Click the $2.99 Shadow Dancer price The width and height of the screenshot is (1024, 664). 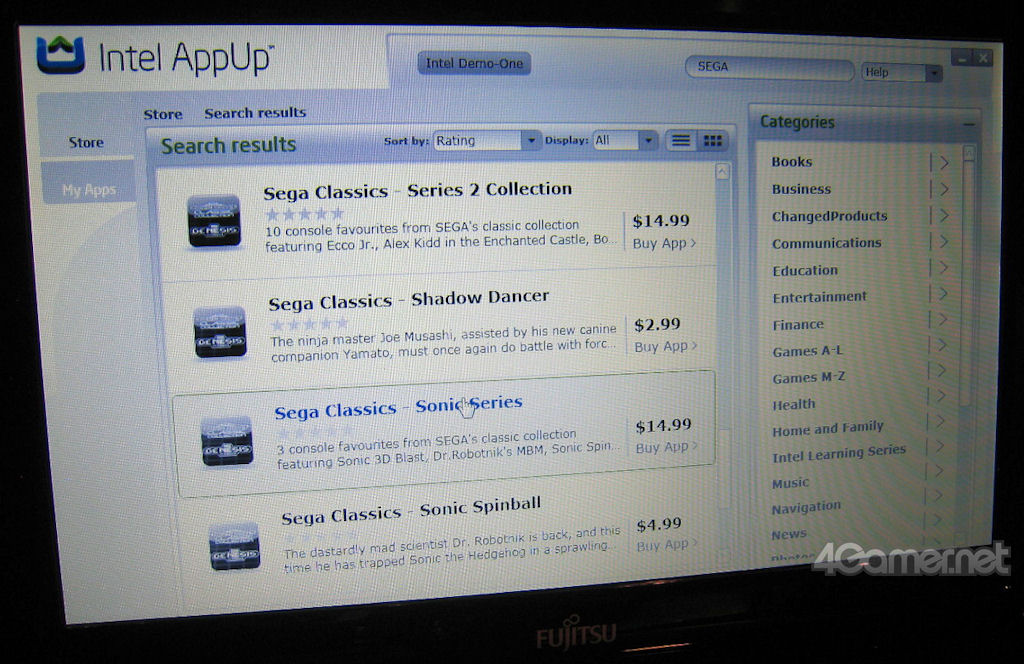point(658,324)
